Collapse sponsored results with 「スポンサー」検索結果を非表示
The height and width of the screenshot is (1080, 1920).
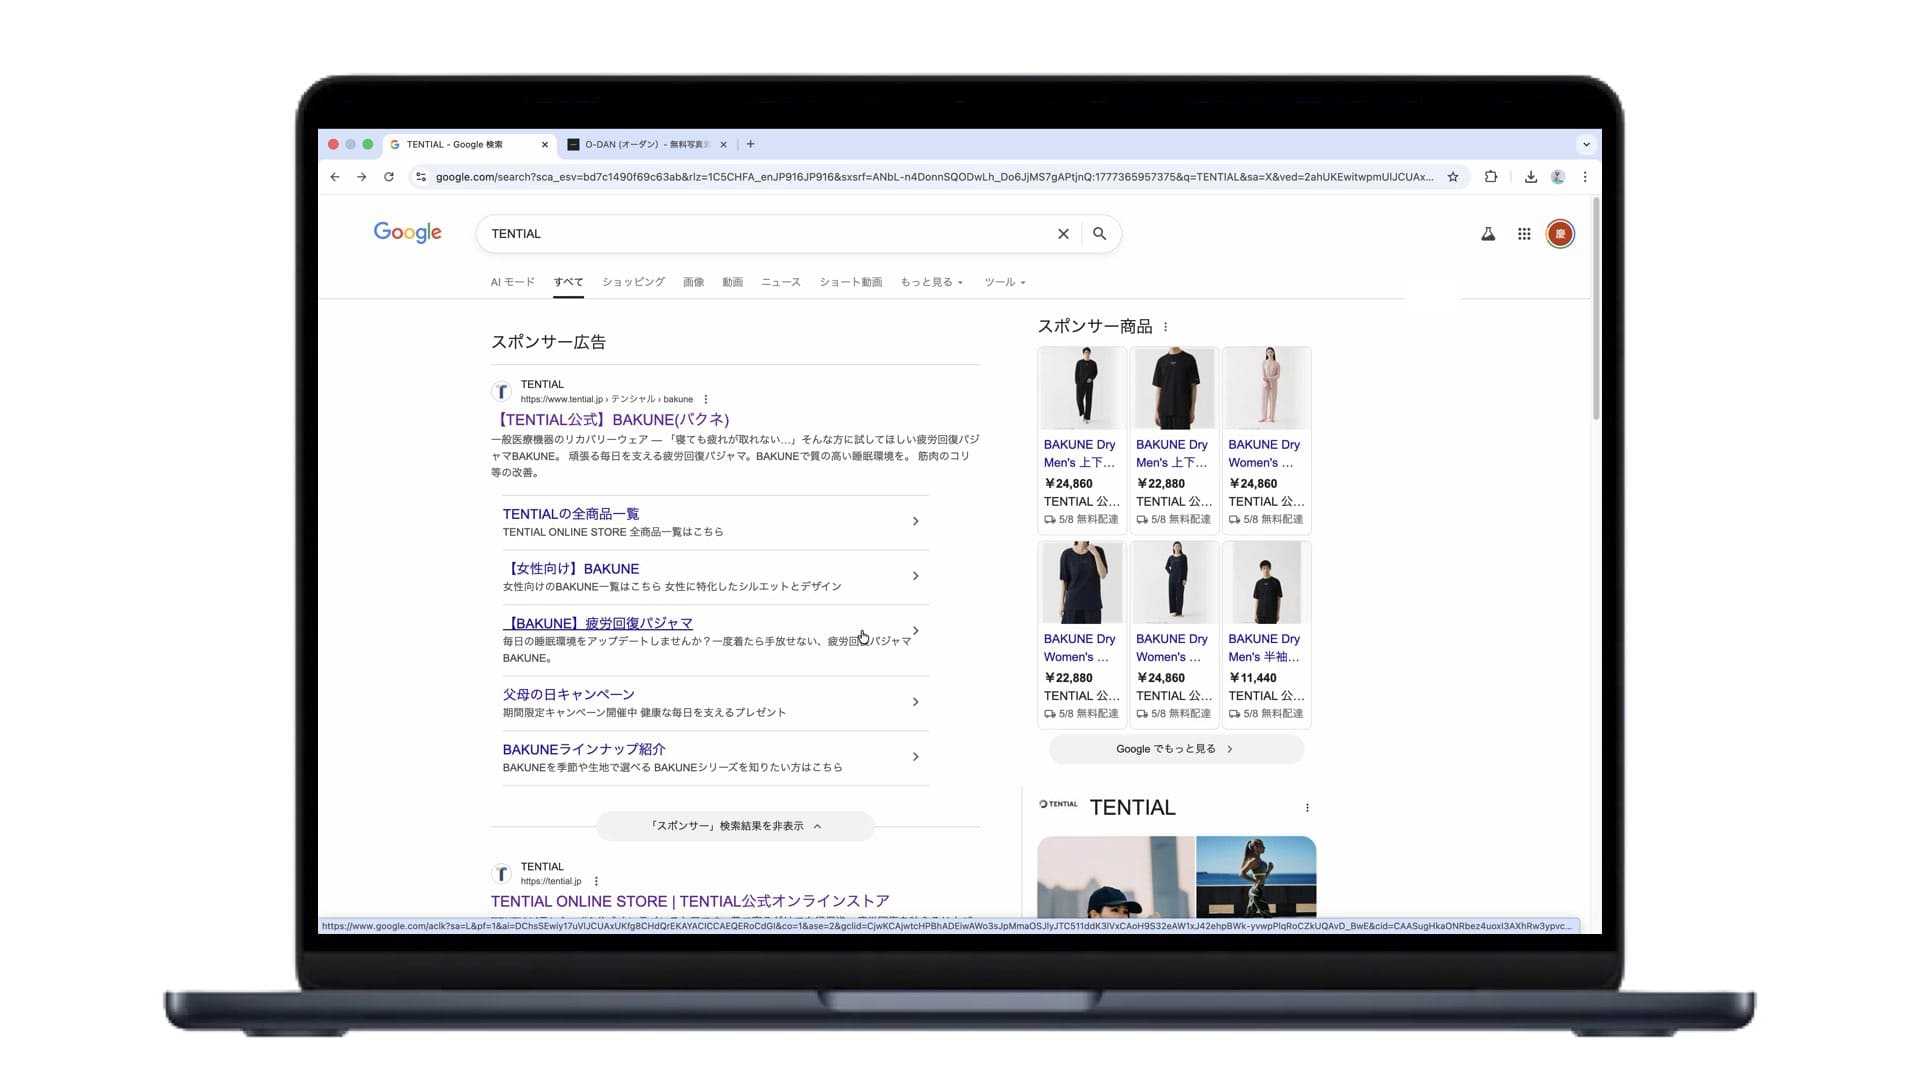[x=735, y=826]
